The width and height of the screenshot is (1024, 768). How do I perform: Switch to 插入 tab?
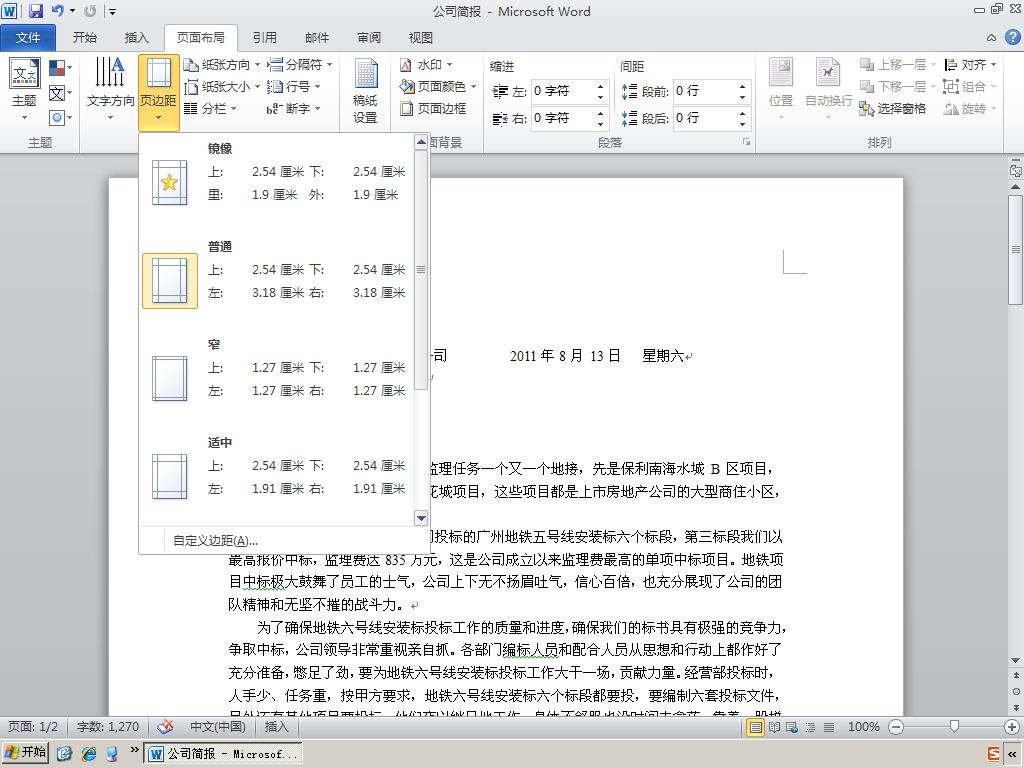tap(136, 38)
